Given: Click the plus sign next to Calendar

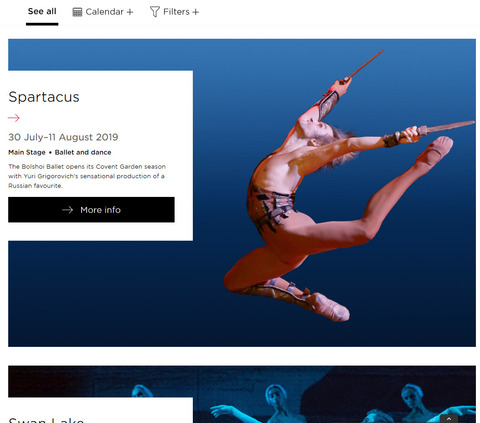Looking at the screenshot, I should [x=130, y=12].
